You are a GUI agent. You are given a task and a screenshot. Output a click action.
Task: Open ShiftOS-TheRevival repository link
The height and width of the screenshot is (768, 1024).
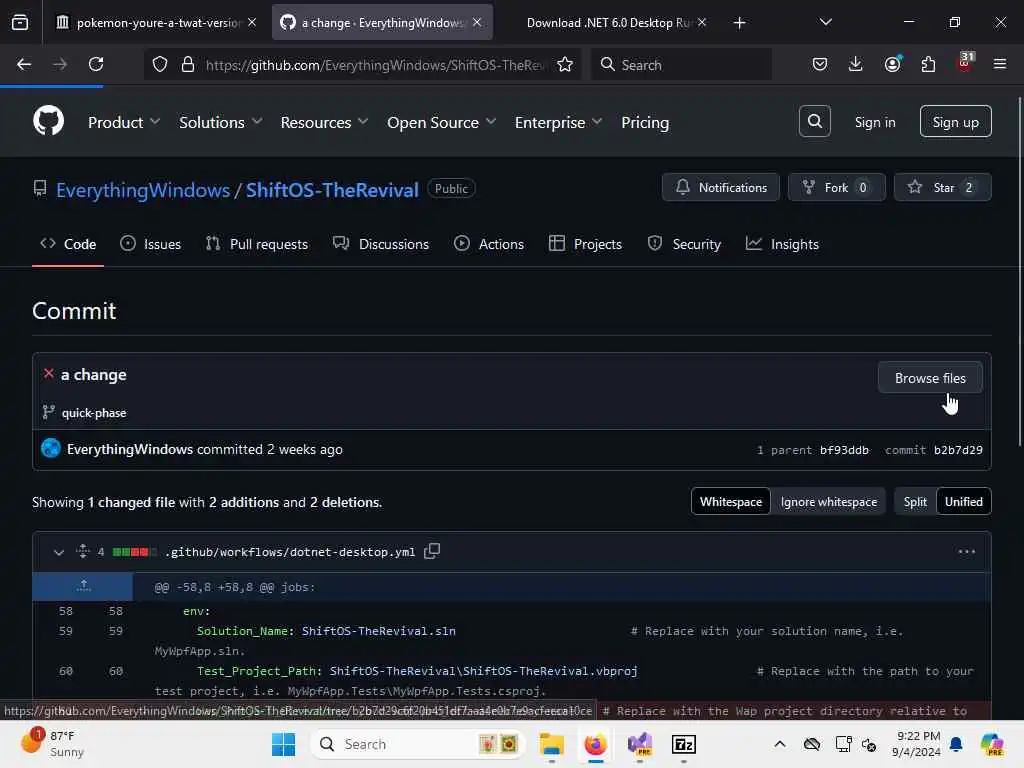coord(332,189)
